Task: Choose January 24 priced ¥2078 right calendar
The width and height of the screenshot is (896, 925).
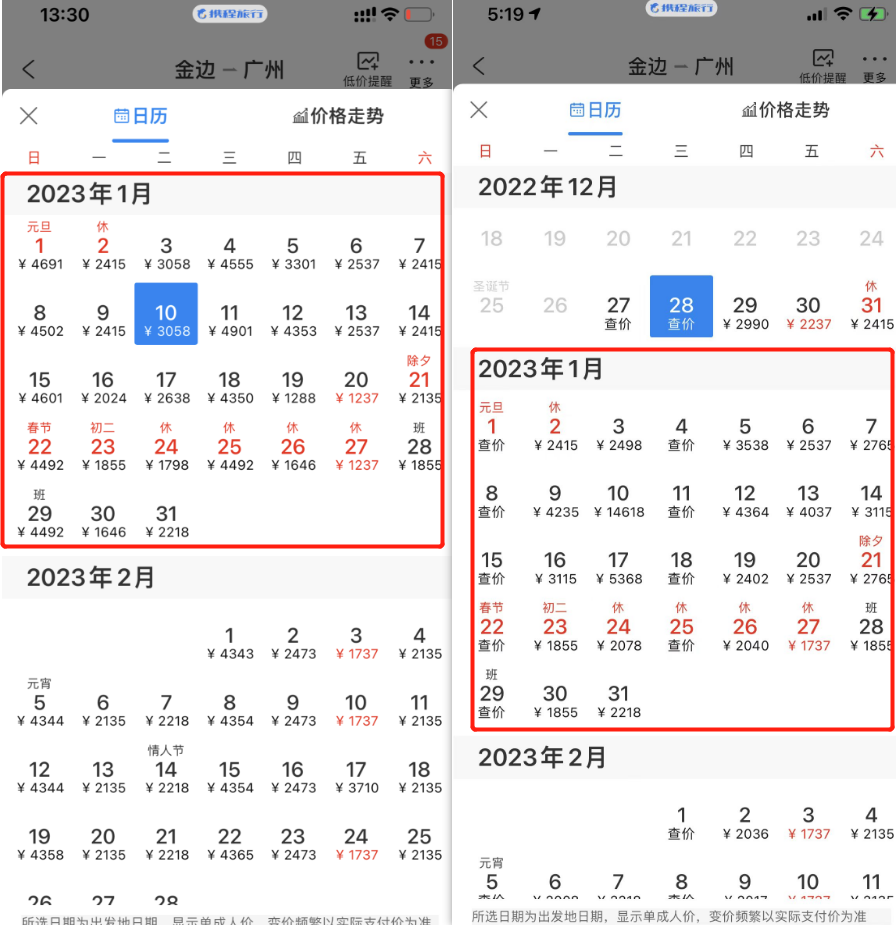Action: pyautogui.click(x=618, y=628)
